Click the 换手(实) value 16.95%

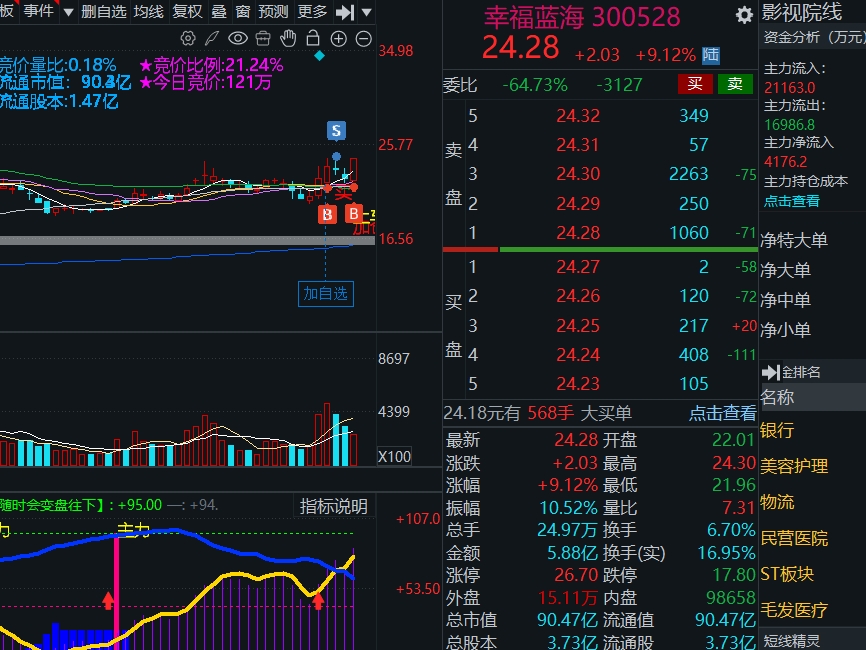click(726, 552)
